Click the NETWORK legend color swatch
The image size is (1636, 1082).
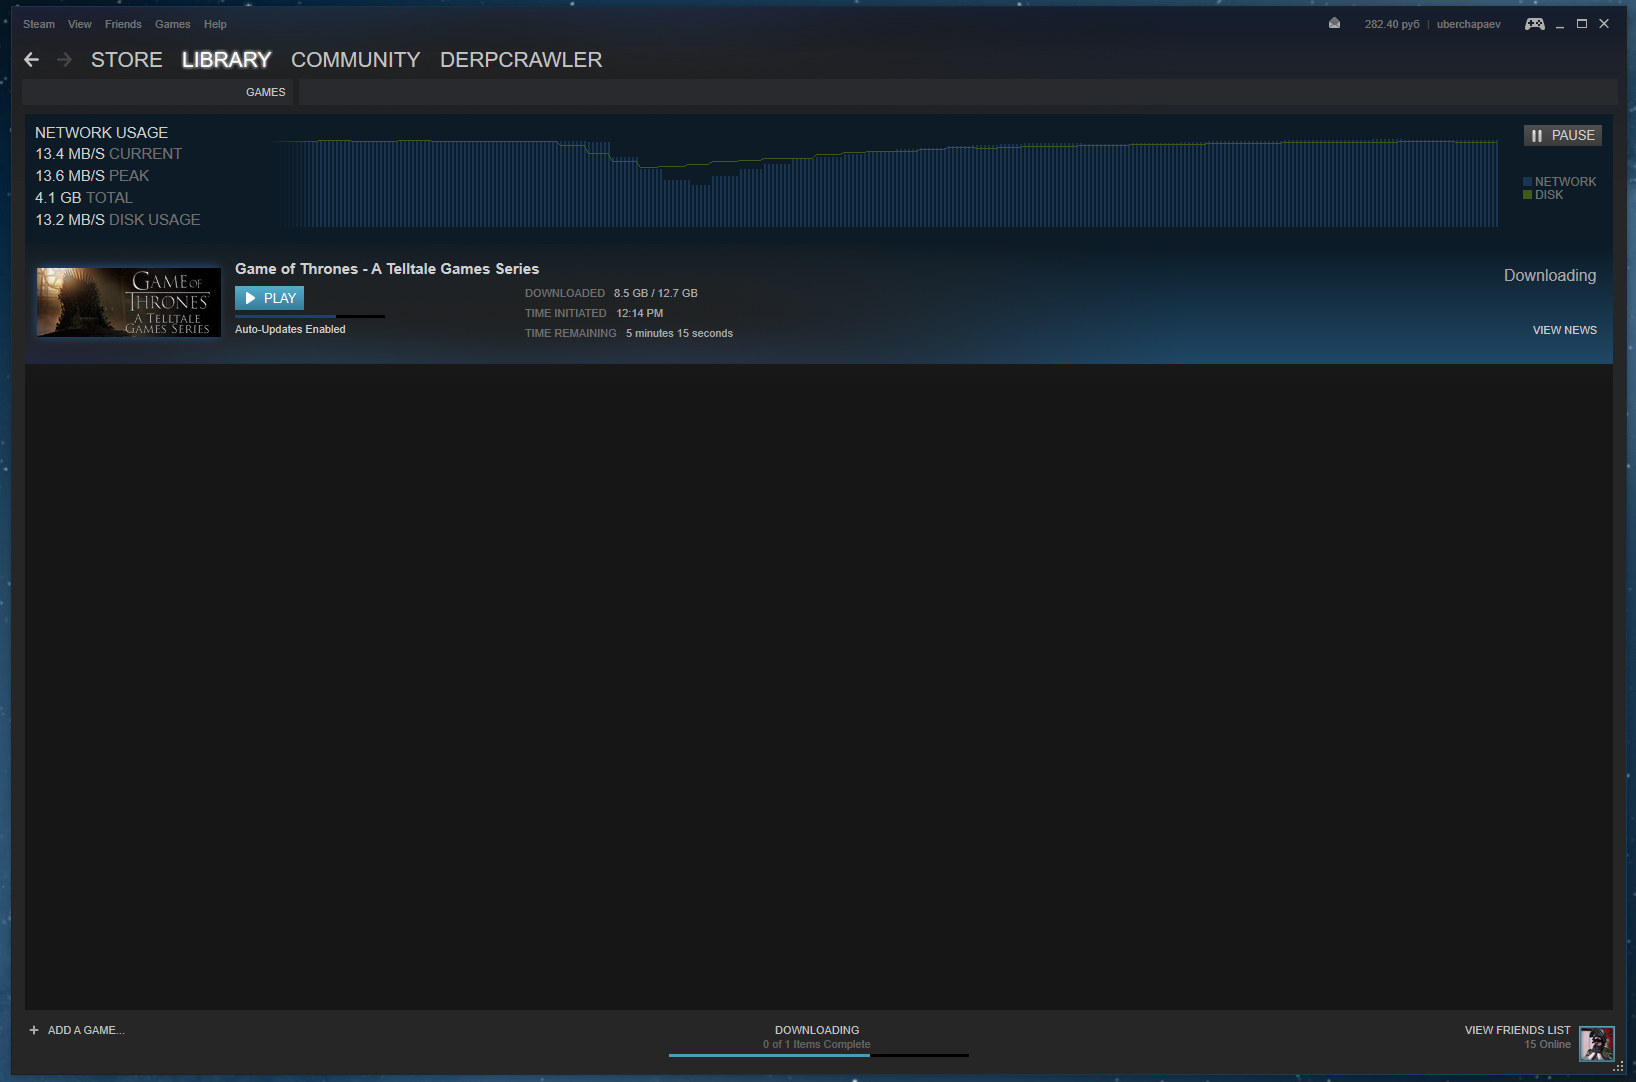pyautogui.click(x=1527, y=182)
